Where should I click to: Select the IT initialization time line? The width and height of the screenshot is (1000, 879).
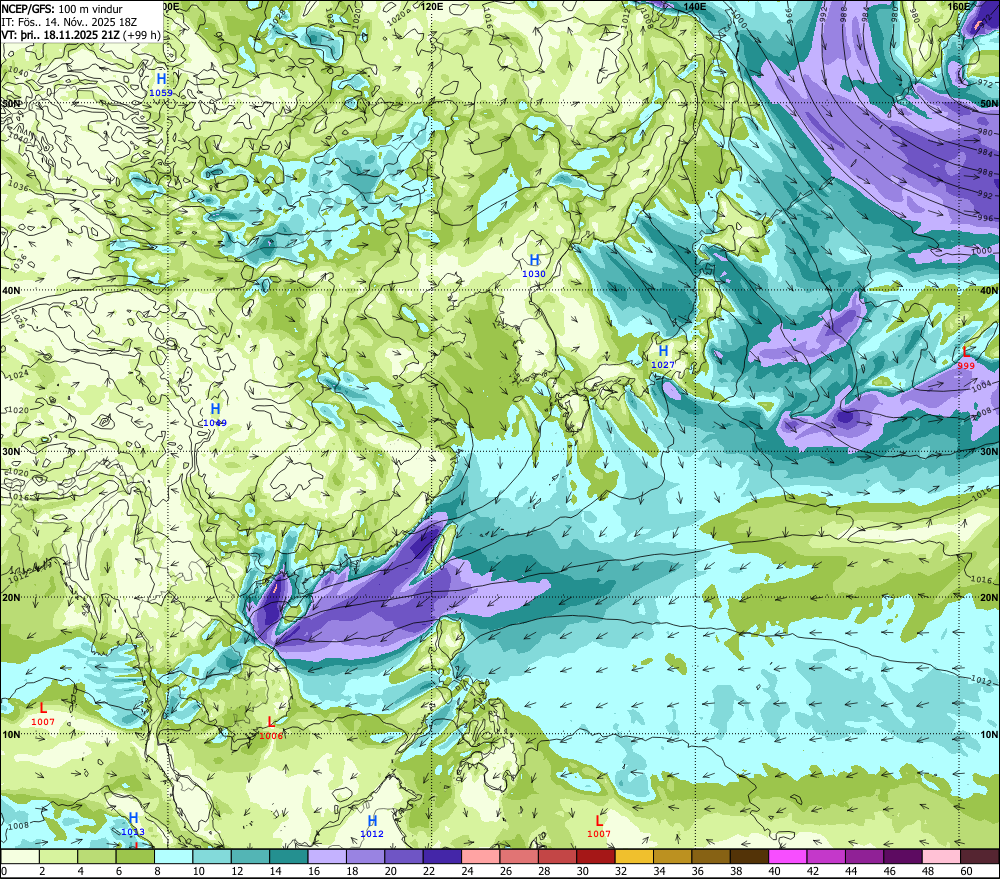click(69, 22)
